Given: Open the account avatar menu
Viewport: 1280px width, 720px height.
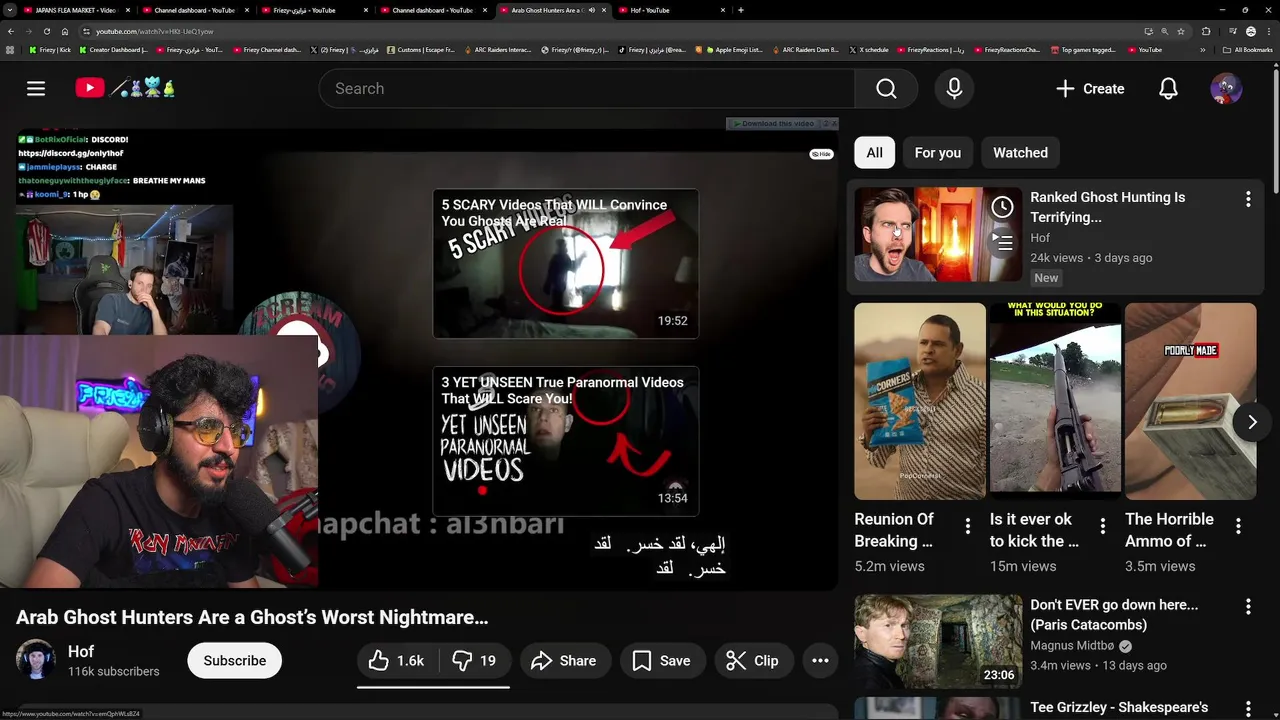Looking at the screenshot, I should 1226,89.
